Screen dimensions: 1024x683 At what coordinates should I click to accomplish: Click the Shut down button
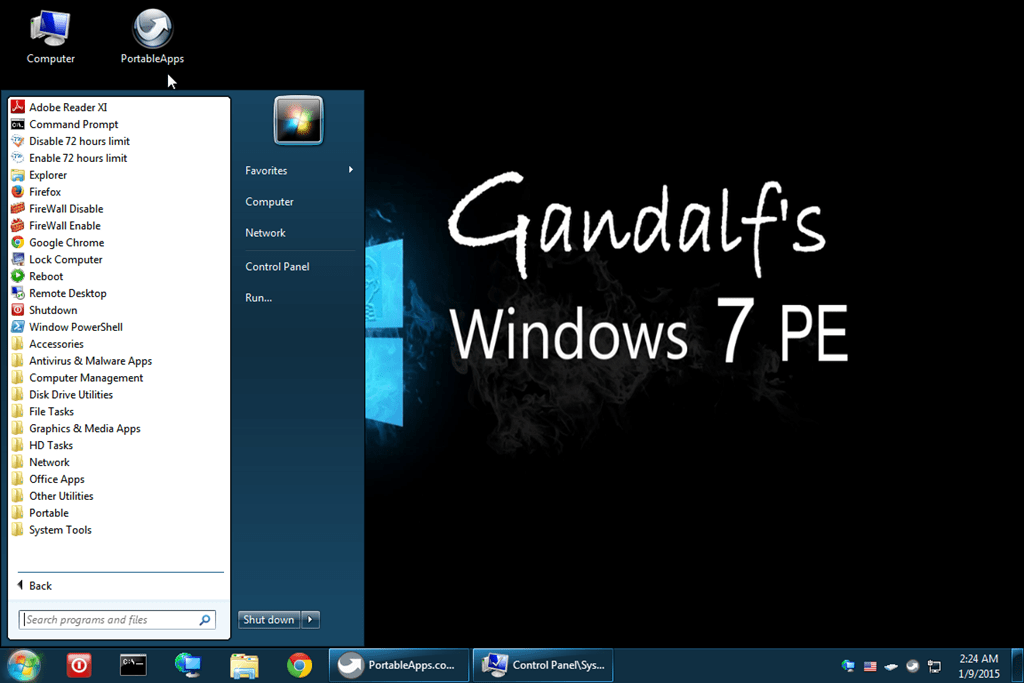(268, 620)
